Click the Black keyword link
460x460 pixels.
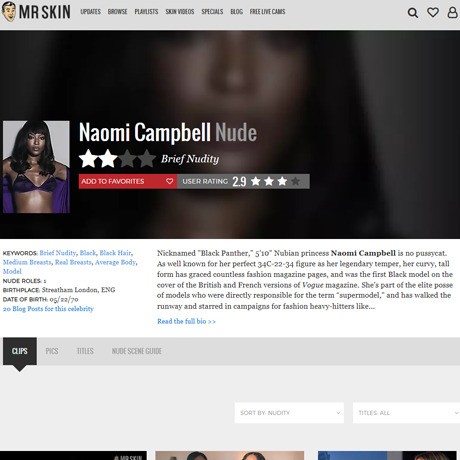[x=88, y=253]
